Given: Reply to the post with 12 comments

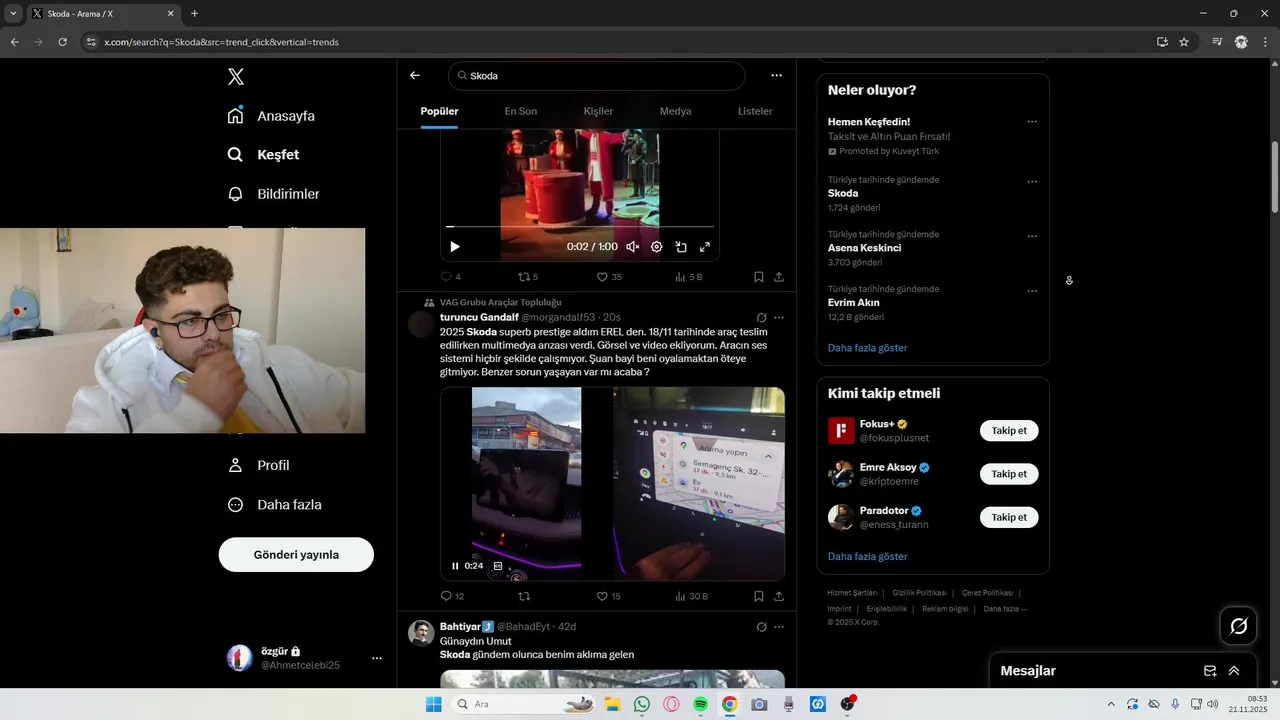Looking at the screenshot, I should click(x=452, y=596).
